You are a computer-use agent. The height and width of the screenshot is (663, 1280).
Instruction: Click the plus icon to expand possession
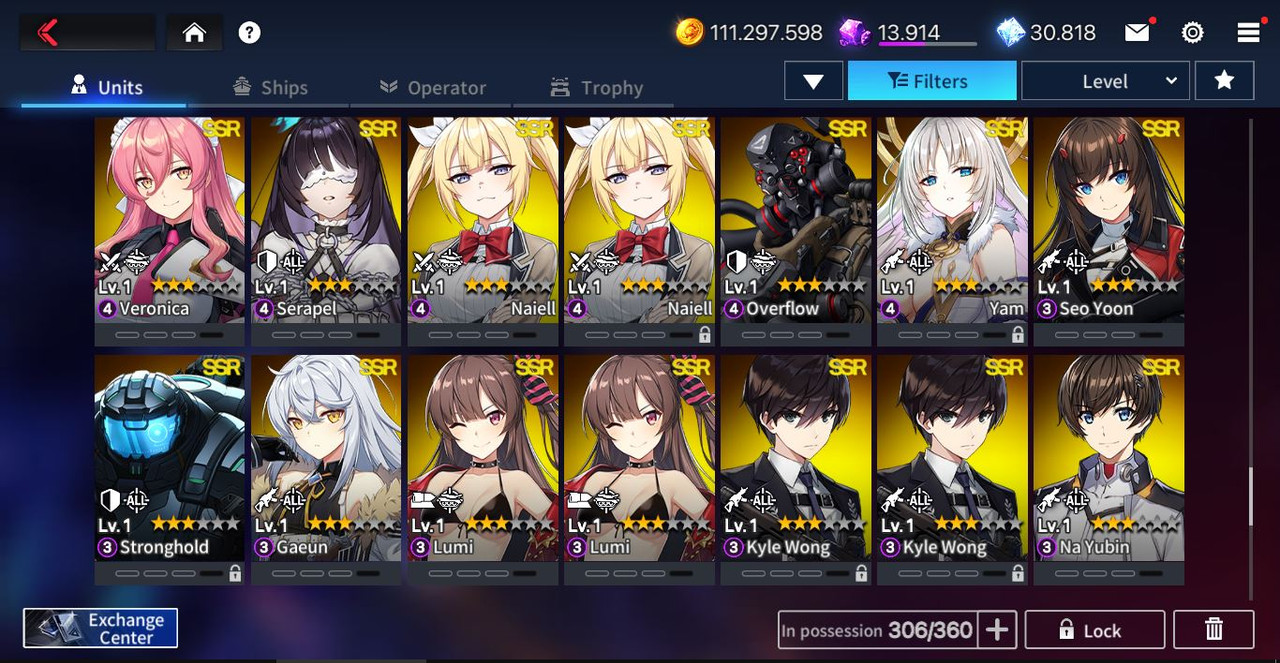tap(997, 629)
